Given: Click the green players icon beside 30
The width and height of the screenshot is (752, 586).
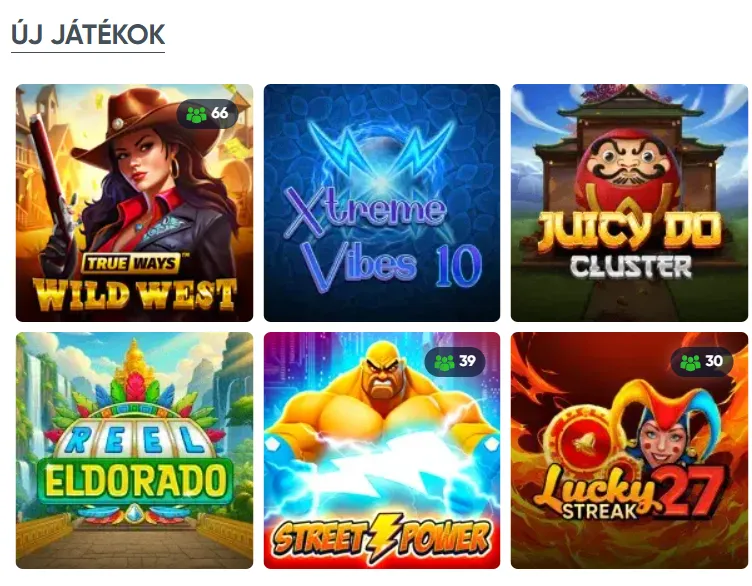Looking at the screenshot, I should [x=690, y=362].
